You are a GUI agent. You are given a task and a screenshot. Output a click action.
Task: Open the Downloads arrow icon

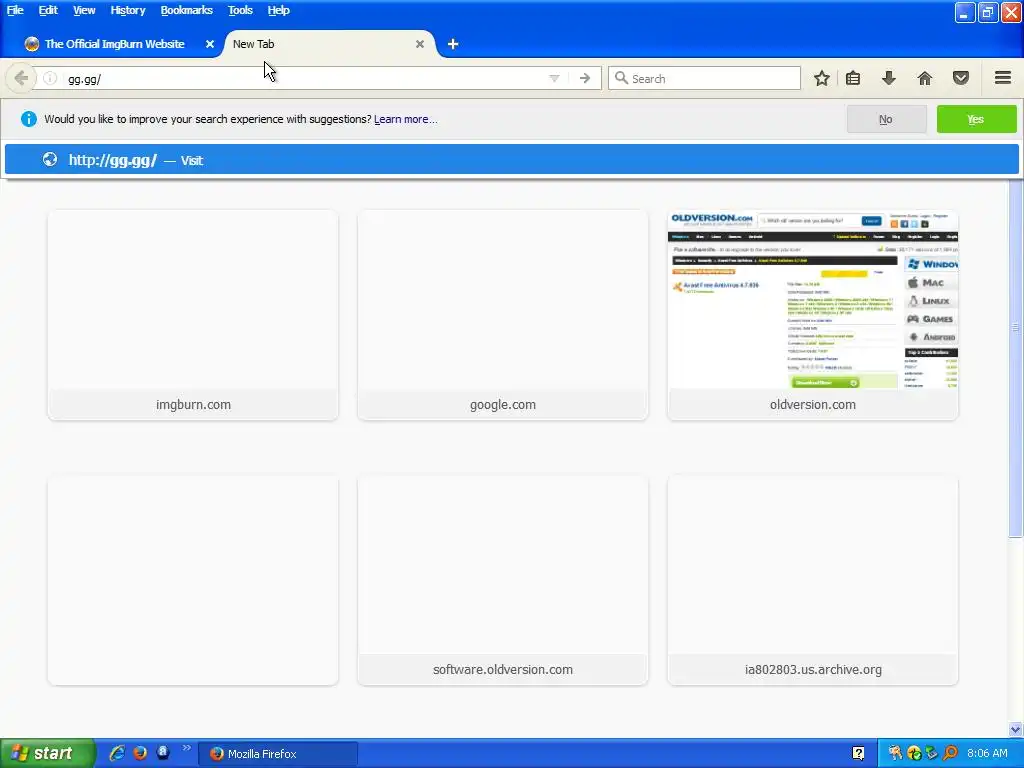888,78
